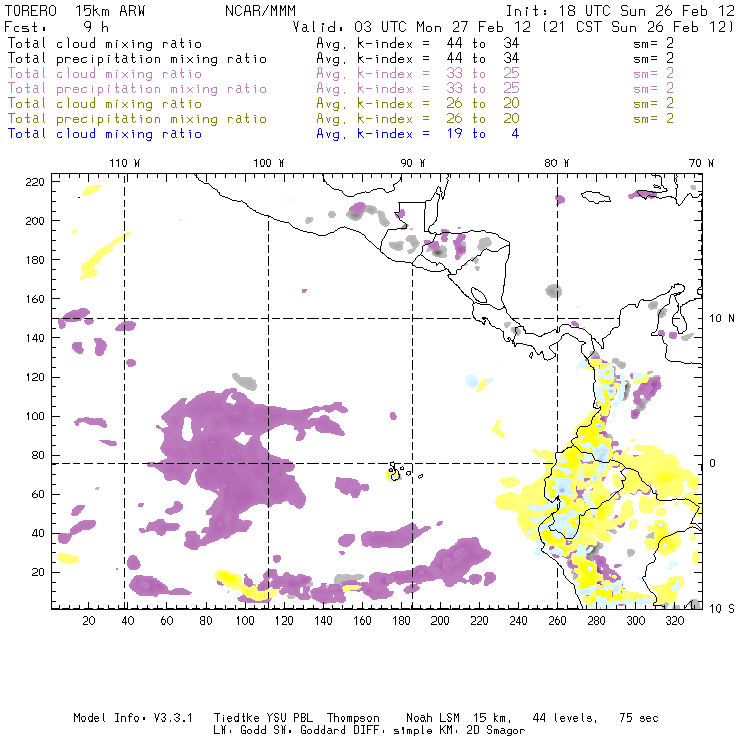Select the "160" y-axis tick label

[34, 299]
